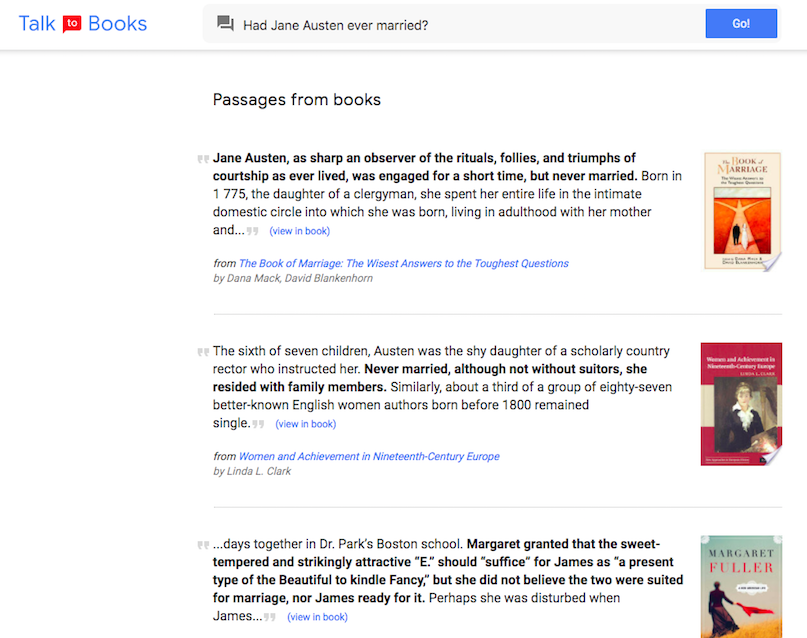This screenshot has width=807, height=638.
Task: Click the opening quote icon of third passage
Action: click(203, 545)
